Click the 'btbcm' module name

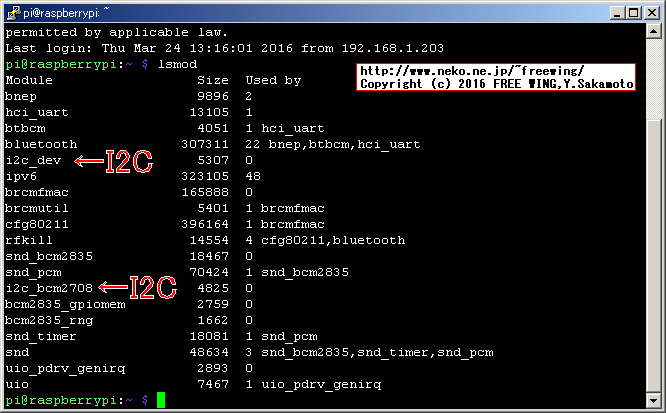tap(25, 128)
